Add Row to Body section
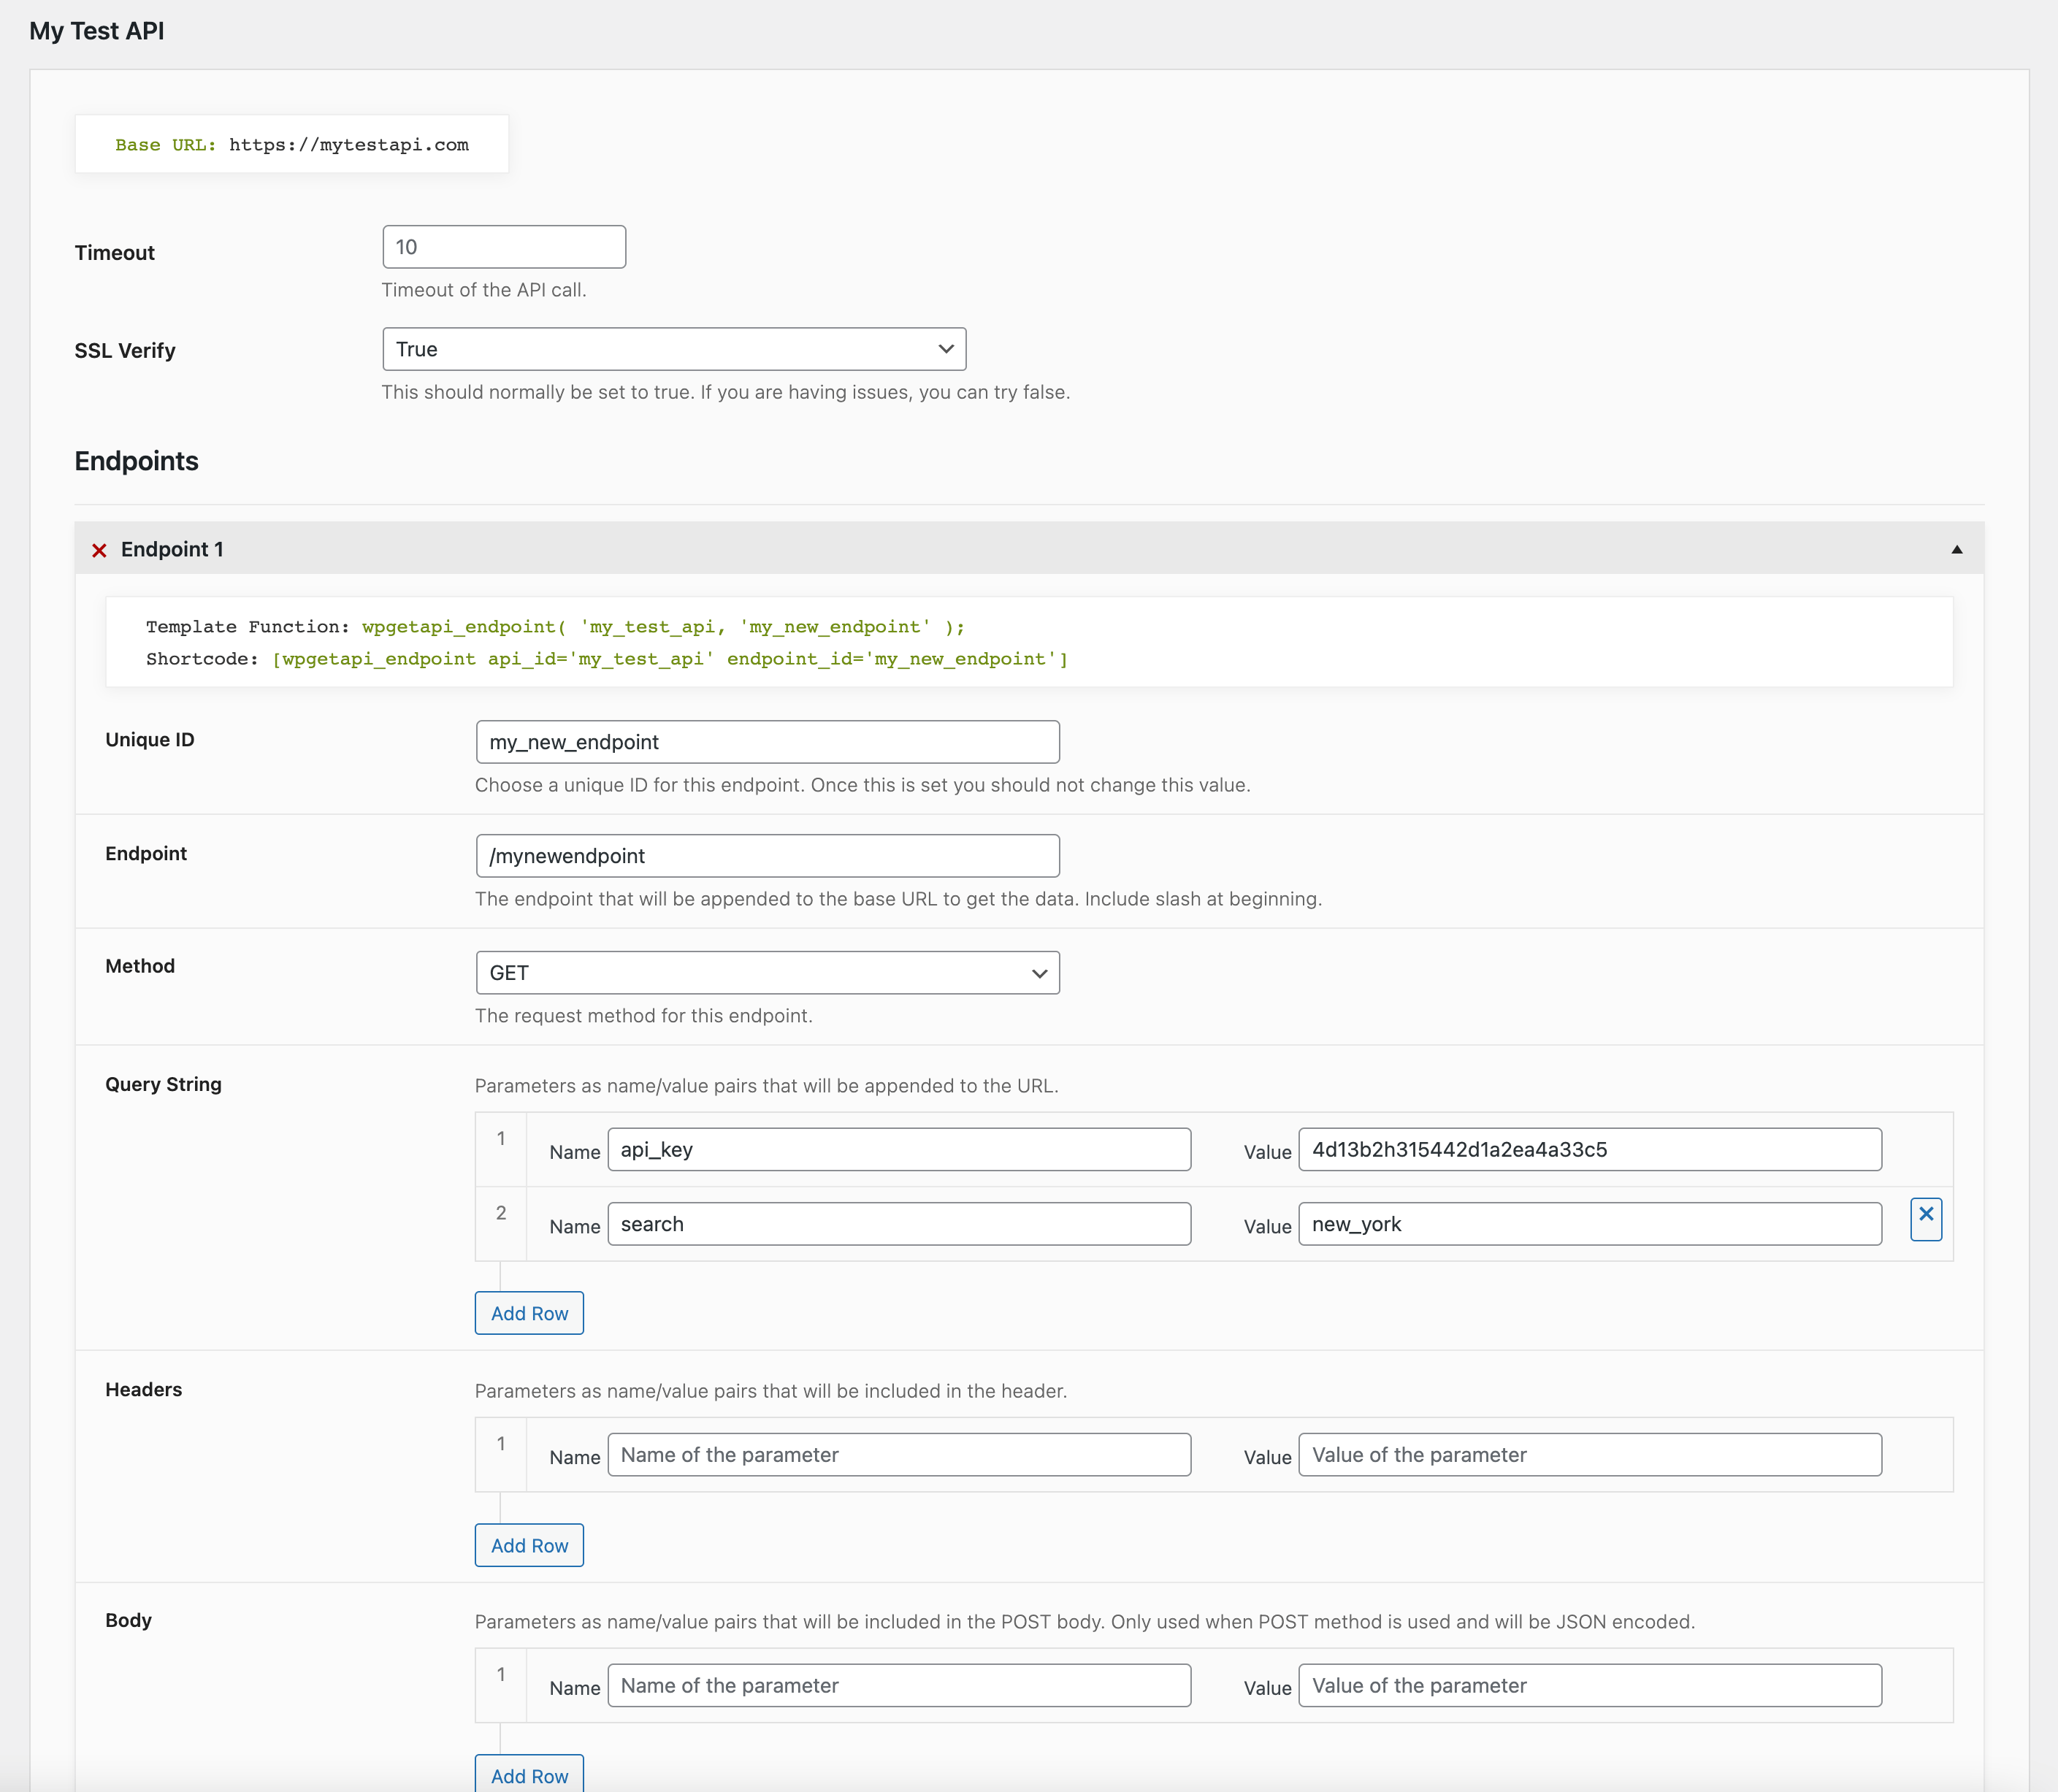2058x1792 pixels. [529, 1774]
